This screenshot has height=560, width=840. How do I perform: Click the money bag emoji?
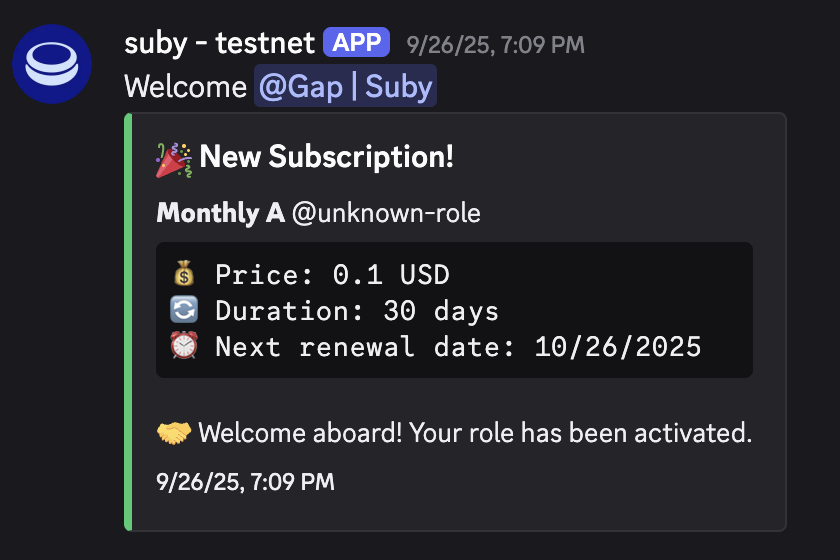pyautogui.click(x=182, y=274)
